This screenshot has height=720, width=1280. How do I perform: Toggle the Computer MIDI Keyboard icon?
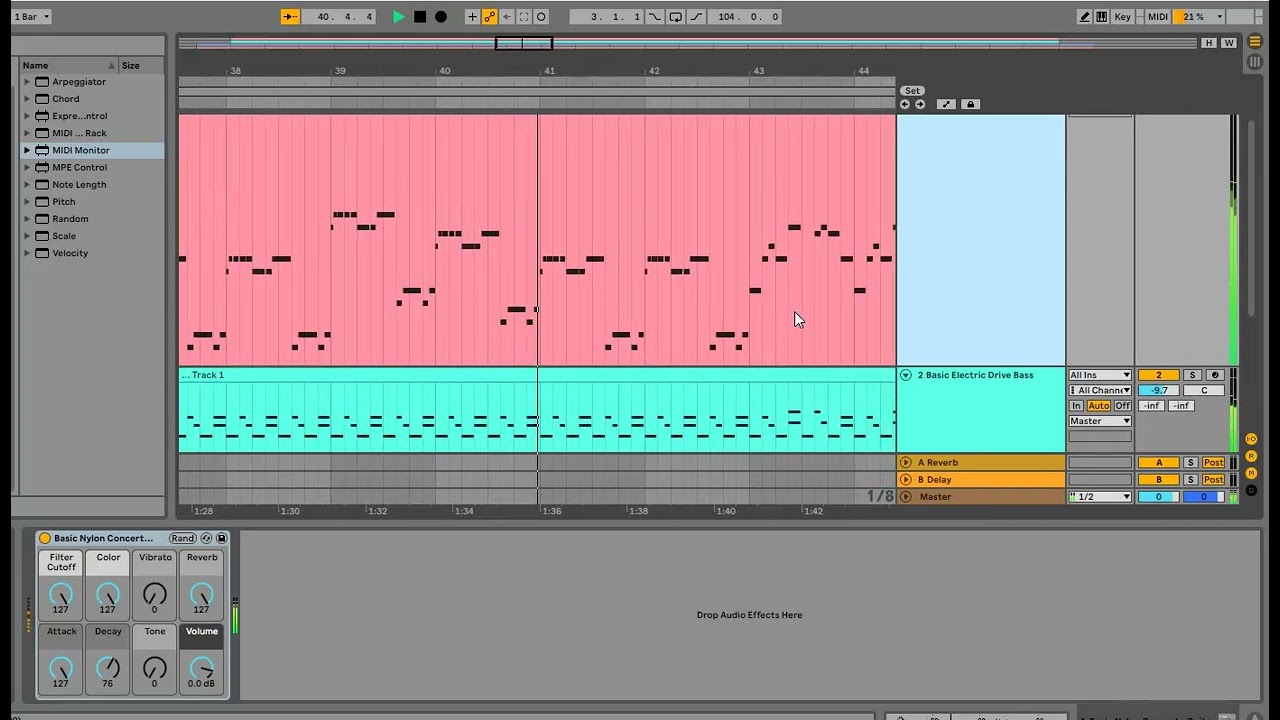coord(1102,17)
